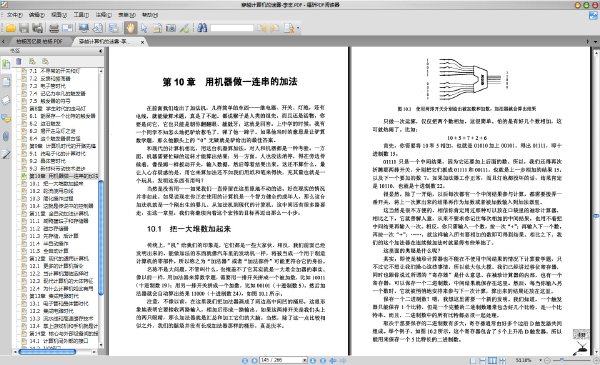
Task: Select bookmark 10.3 in the outline
Action: [x=52, y=199]
